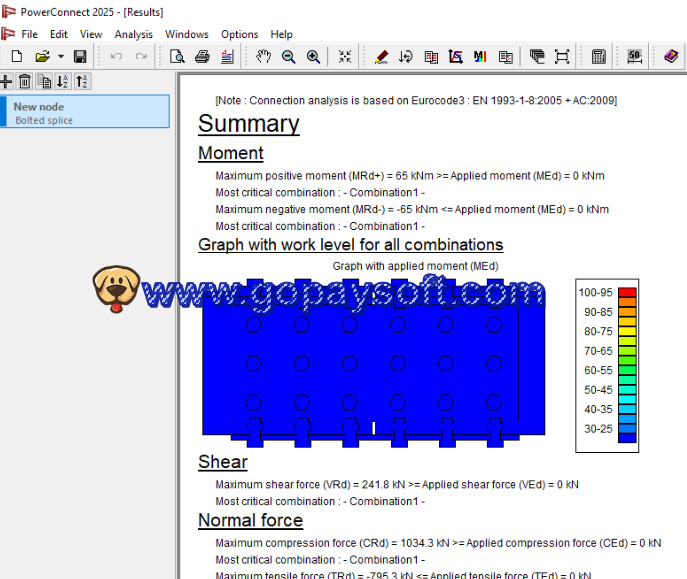Click the loads arrows icon
Screen dimensions: 687x579
406,56
